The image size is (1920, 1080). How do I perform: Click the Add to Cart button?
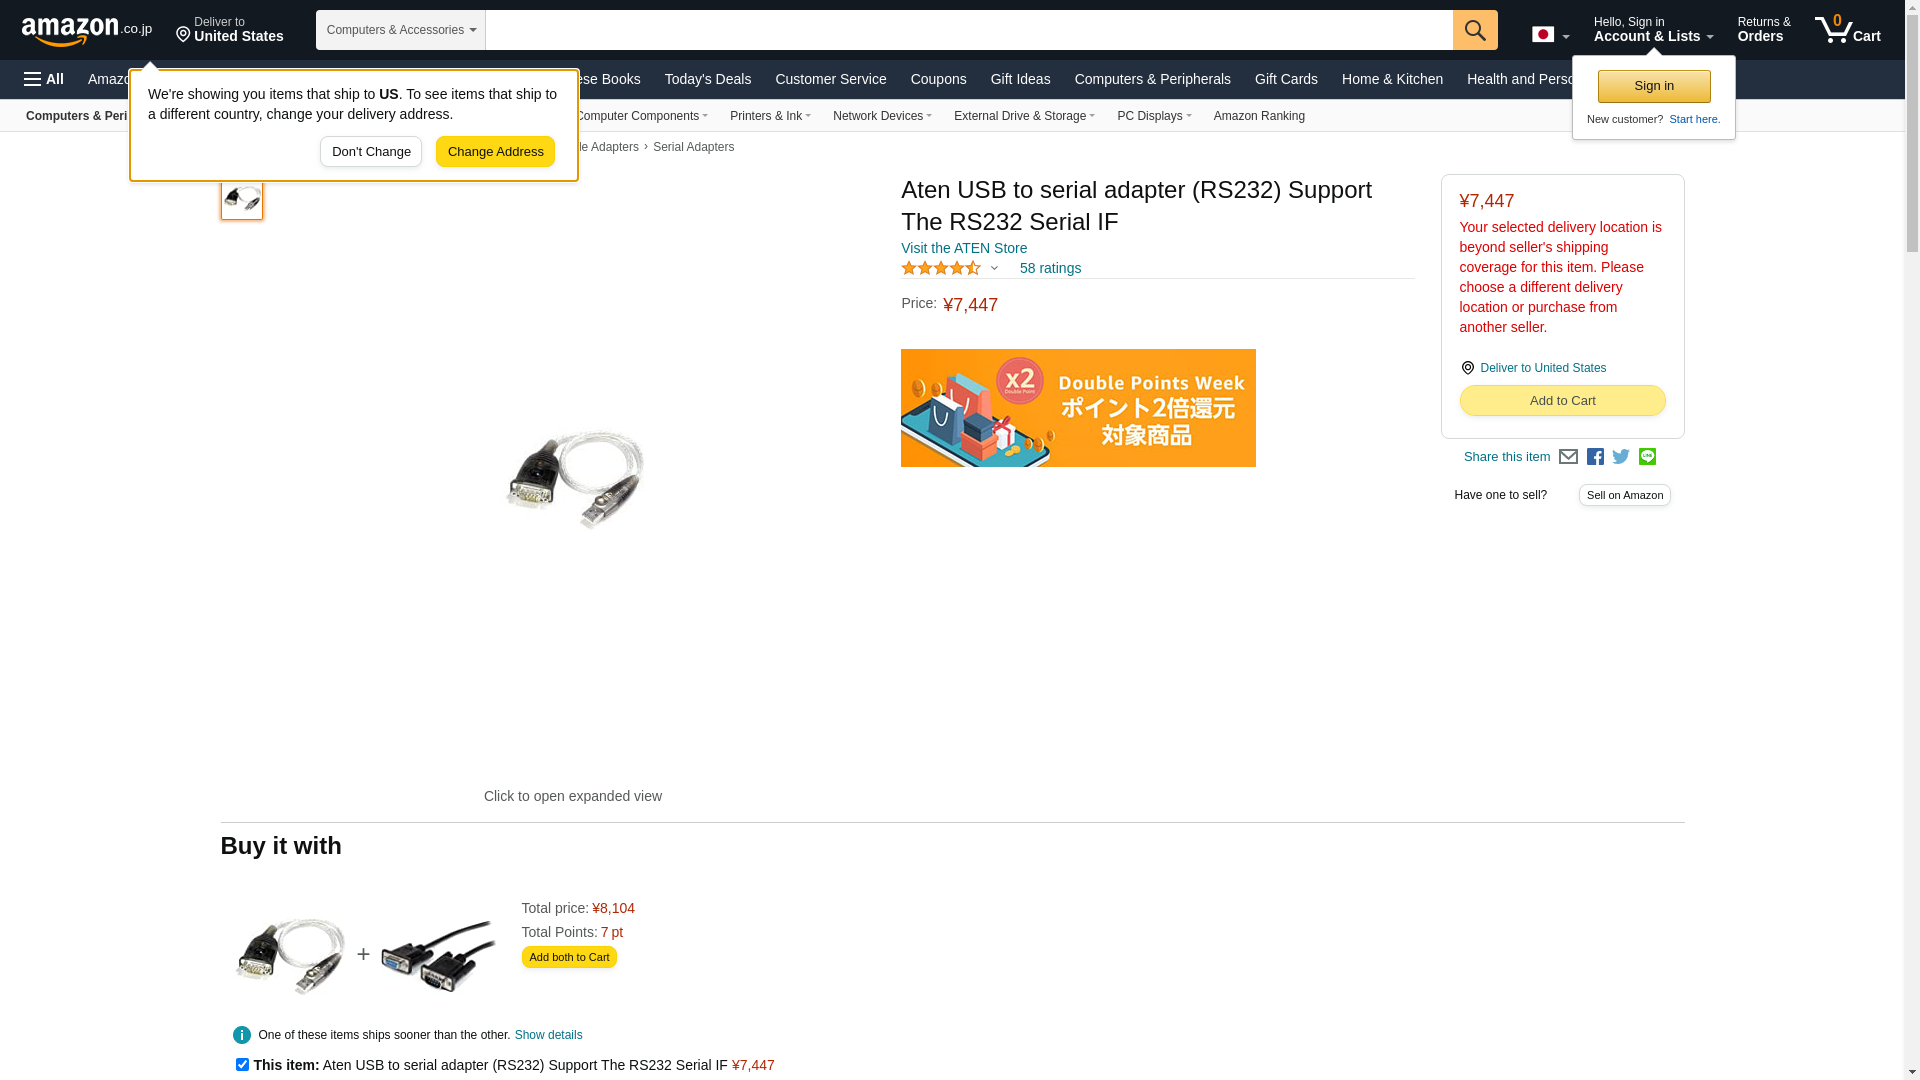(x=1562, y=401)
